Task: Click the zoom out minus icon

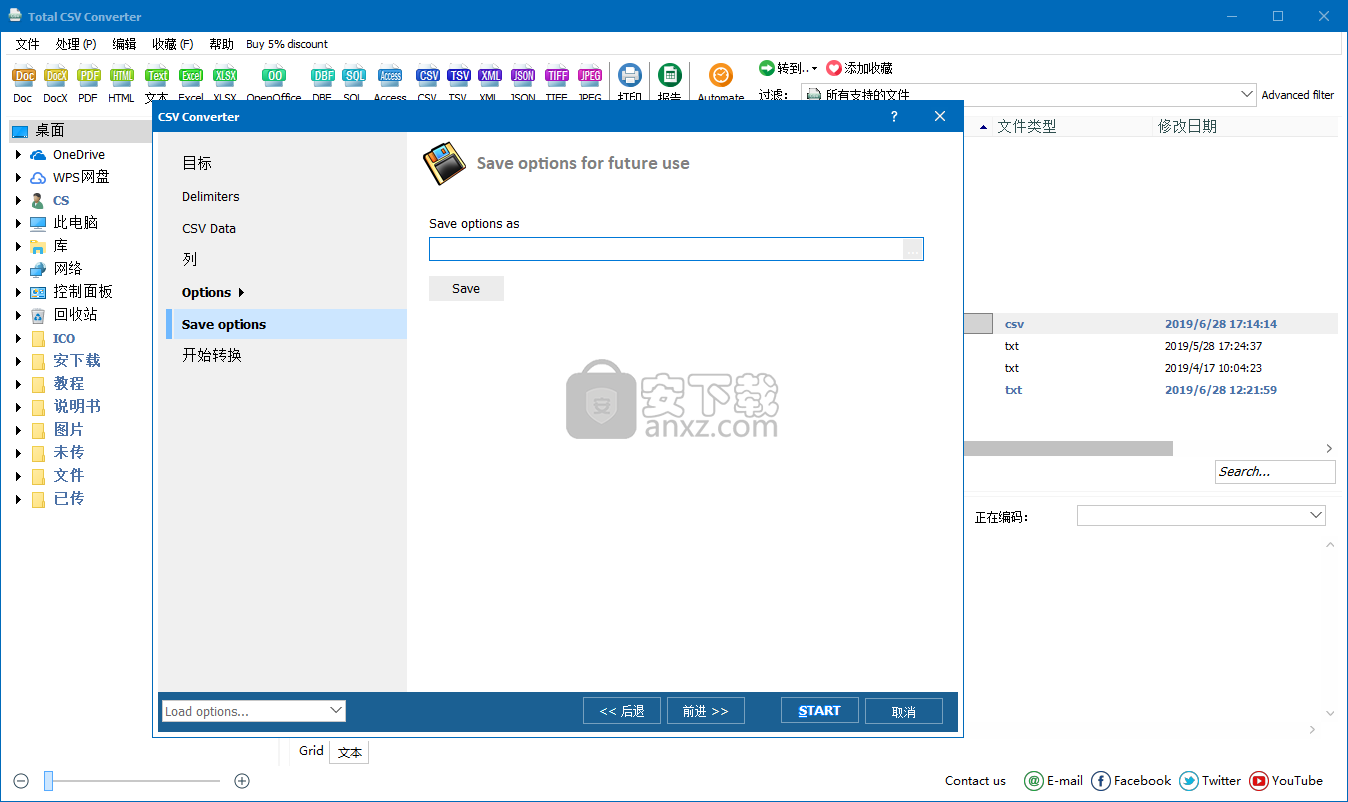Action: (x=21, y=781)
